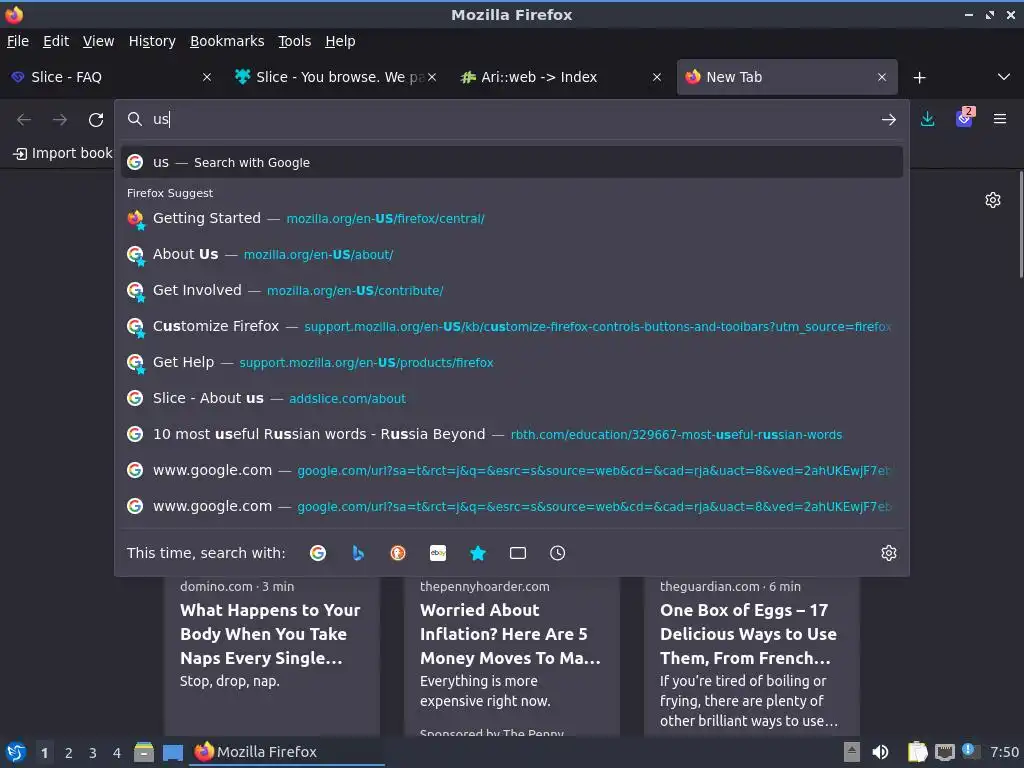Viewport: 1024px width, 768px height.
Task: Click the Forward navigation arrow
Action: (x=60, y=120)
